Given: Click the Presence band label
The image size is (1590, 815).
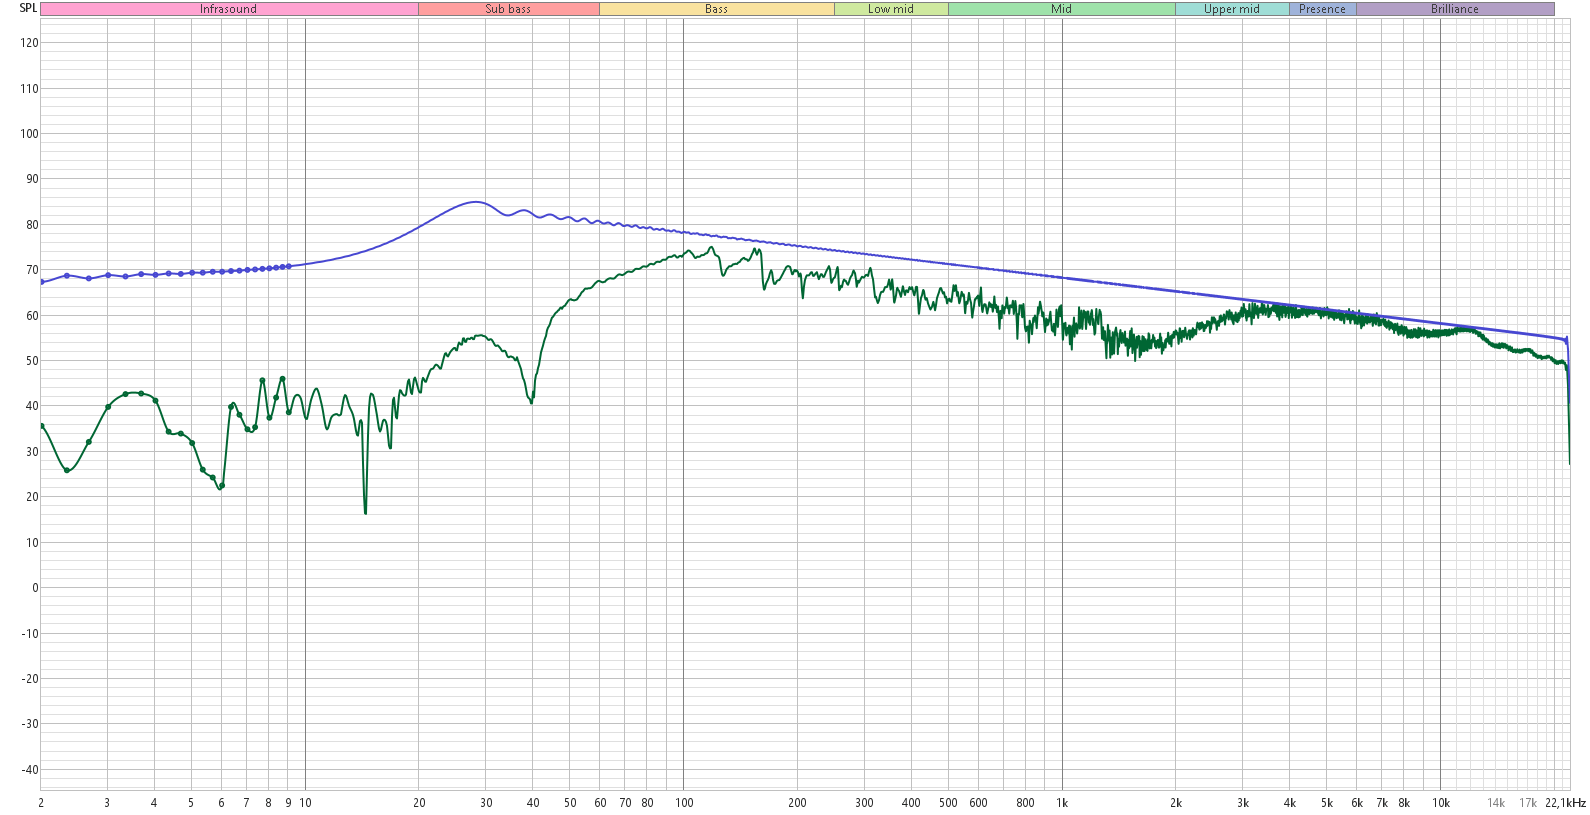Looking at the screenshot, I should [x=1323, y=9].
